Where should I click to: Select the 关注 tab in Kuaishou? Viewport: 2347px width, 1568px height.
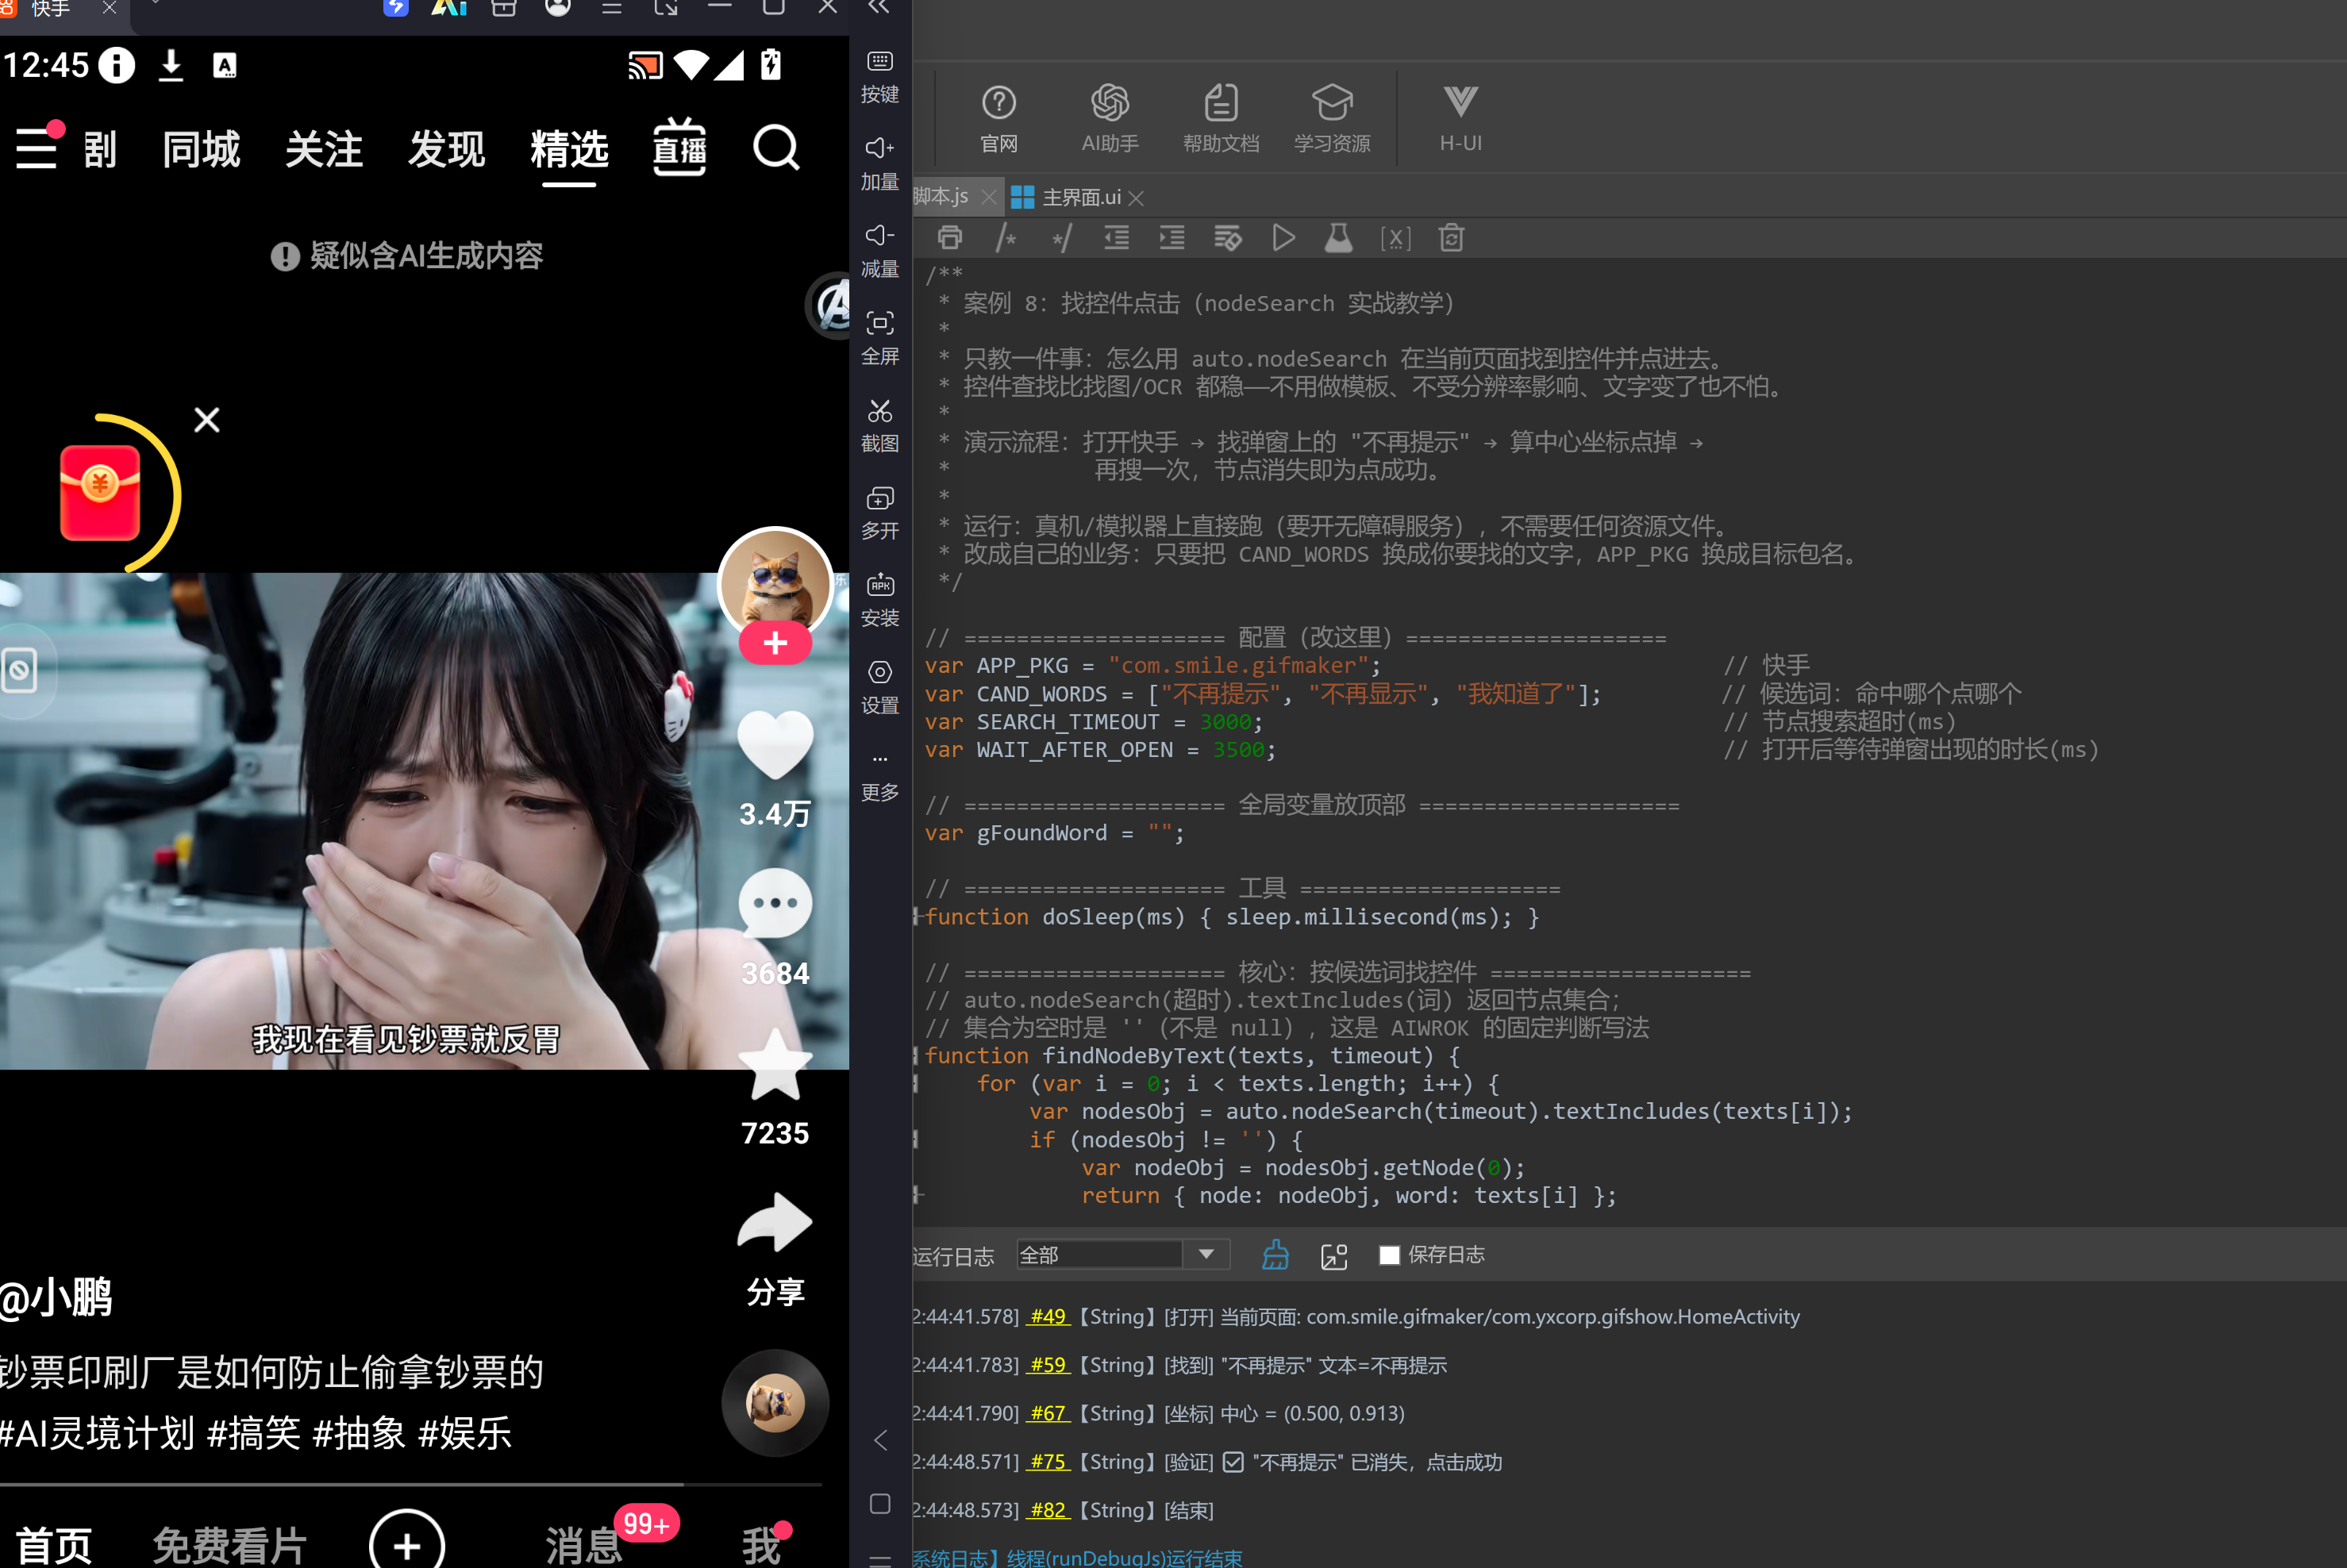pos(323,150)
